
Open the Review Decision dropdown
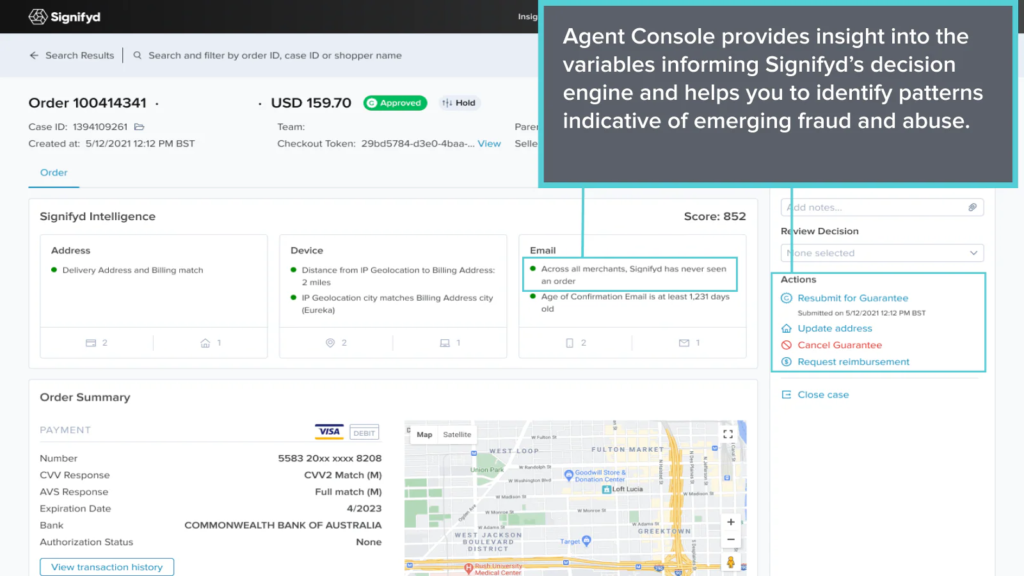pyautogui.click(x=881, y=253)
